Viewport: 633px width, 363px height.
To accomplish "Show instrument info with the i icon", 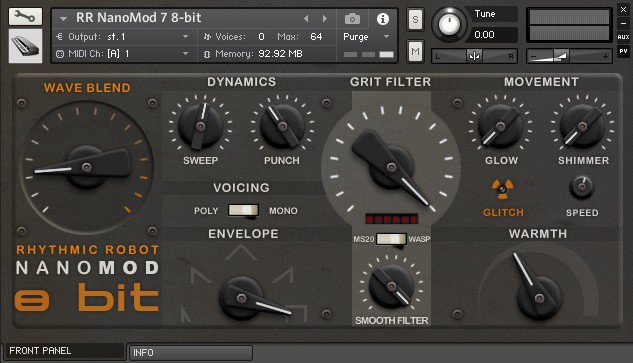I will [383, 19].
